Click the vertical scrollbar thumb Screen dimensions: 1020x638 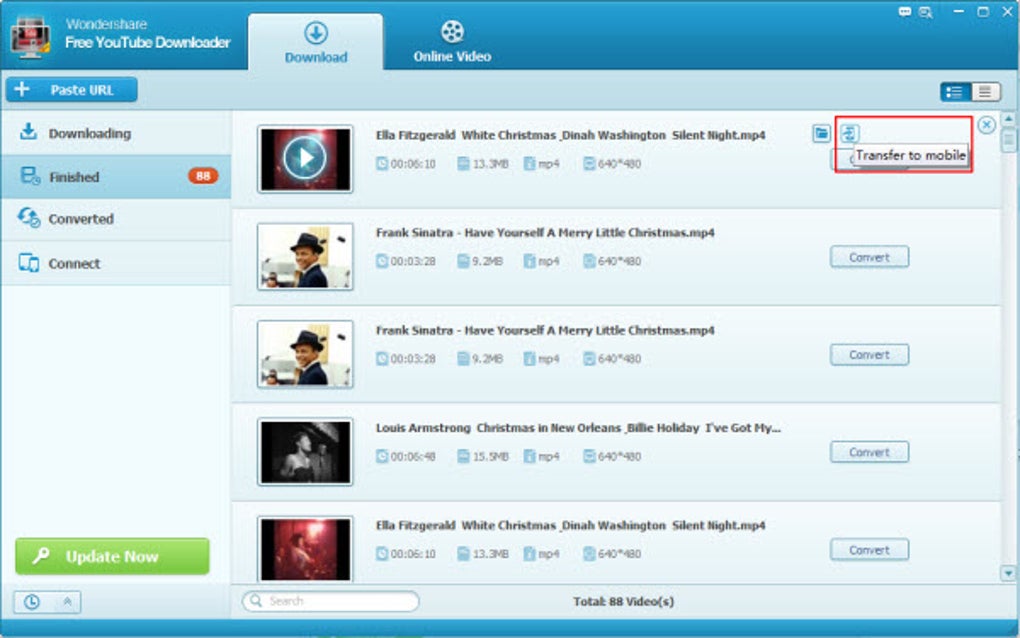point(1008,139)
